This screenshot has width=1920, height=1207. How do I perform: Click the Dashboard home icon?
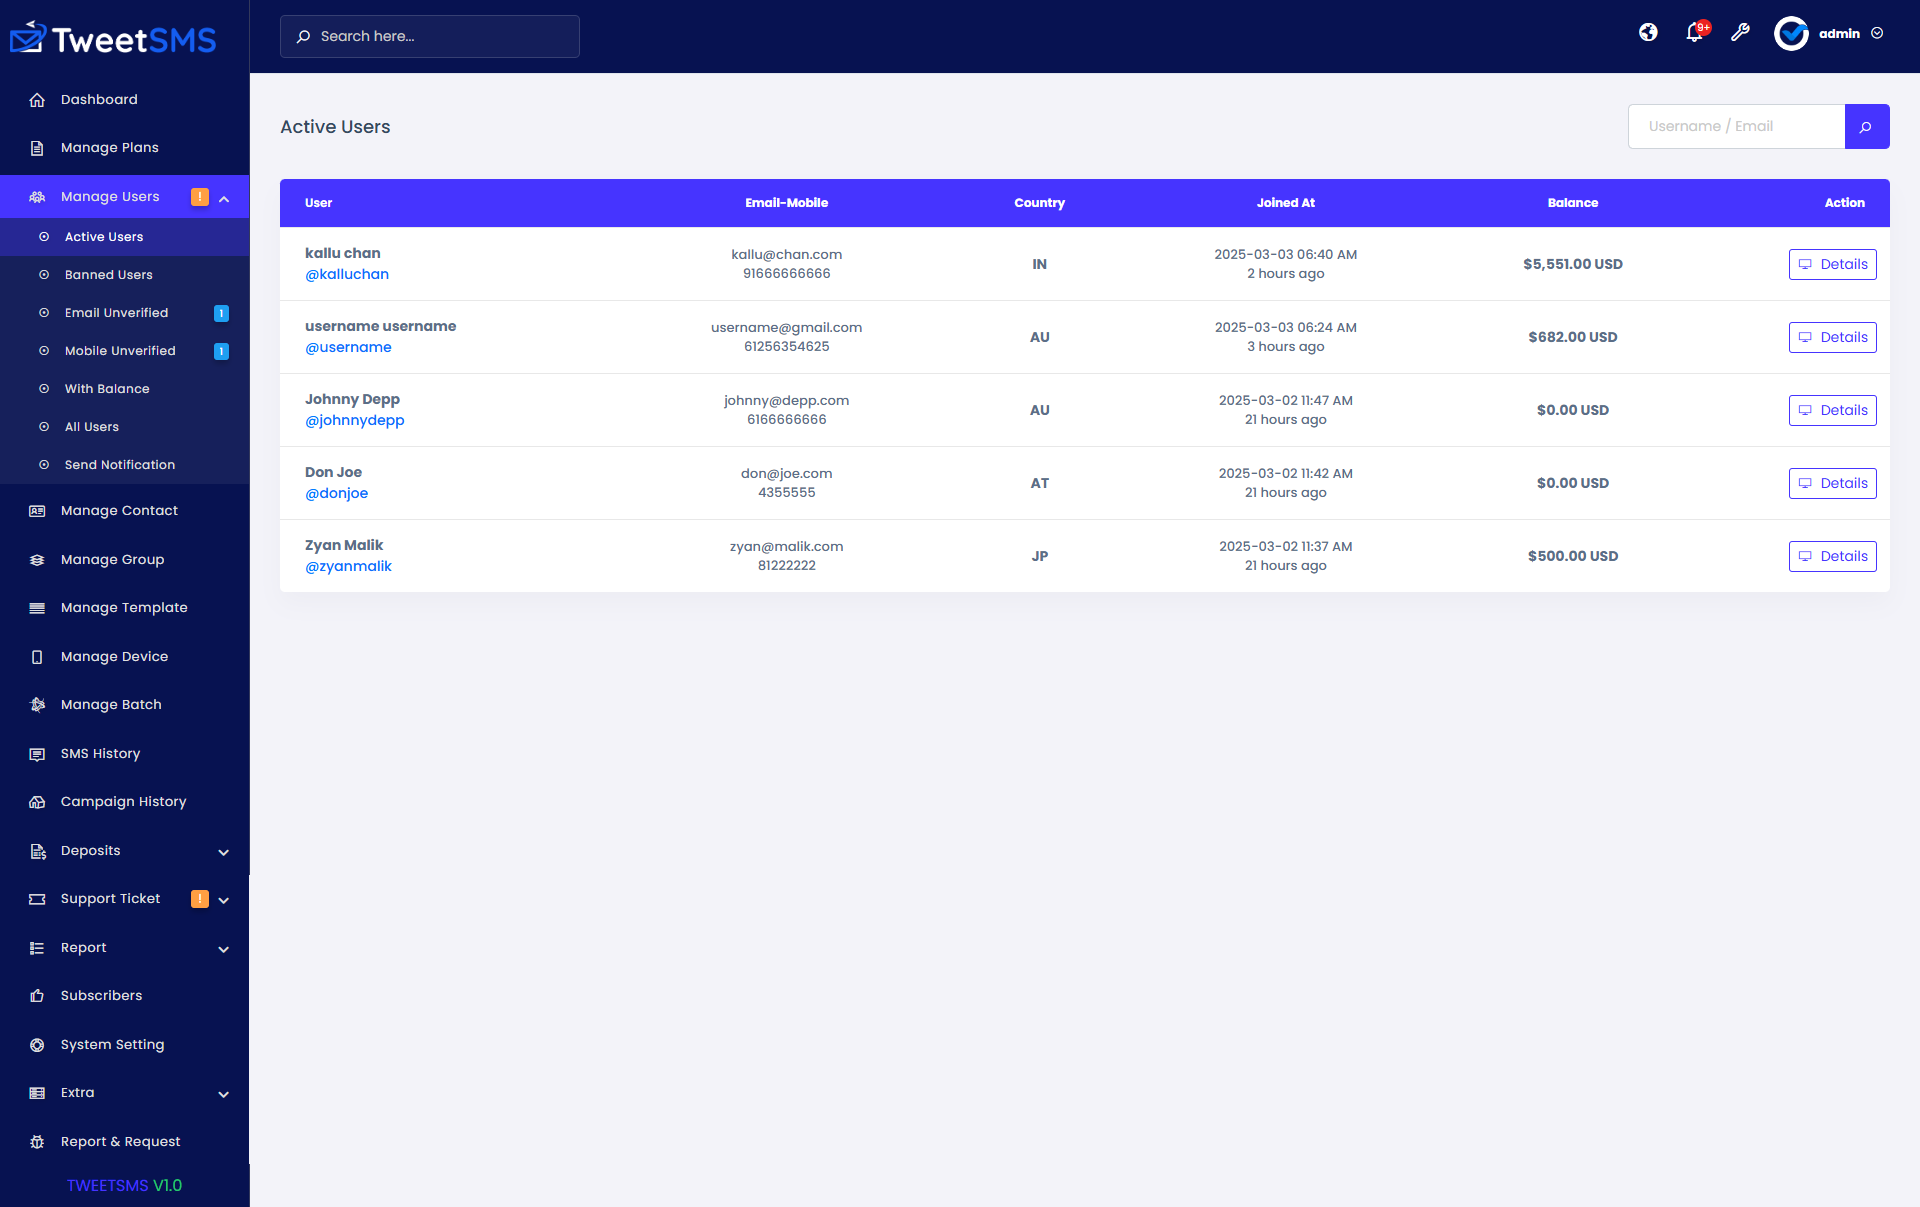[x=37, y=100]
